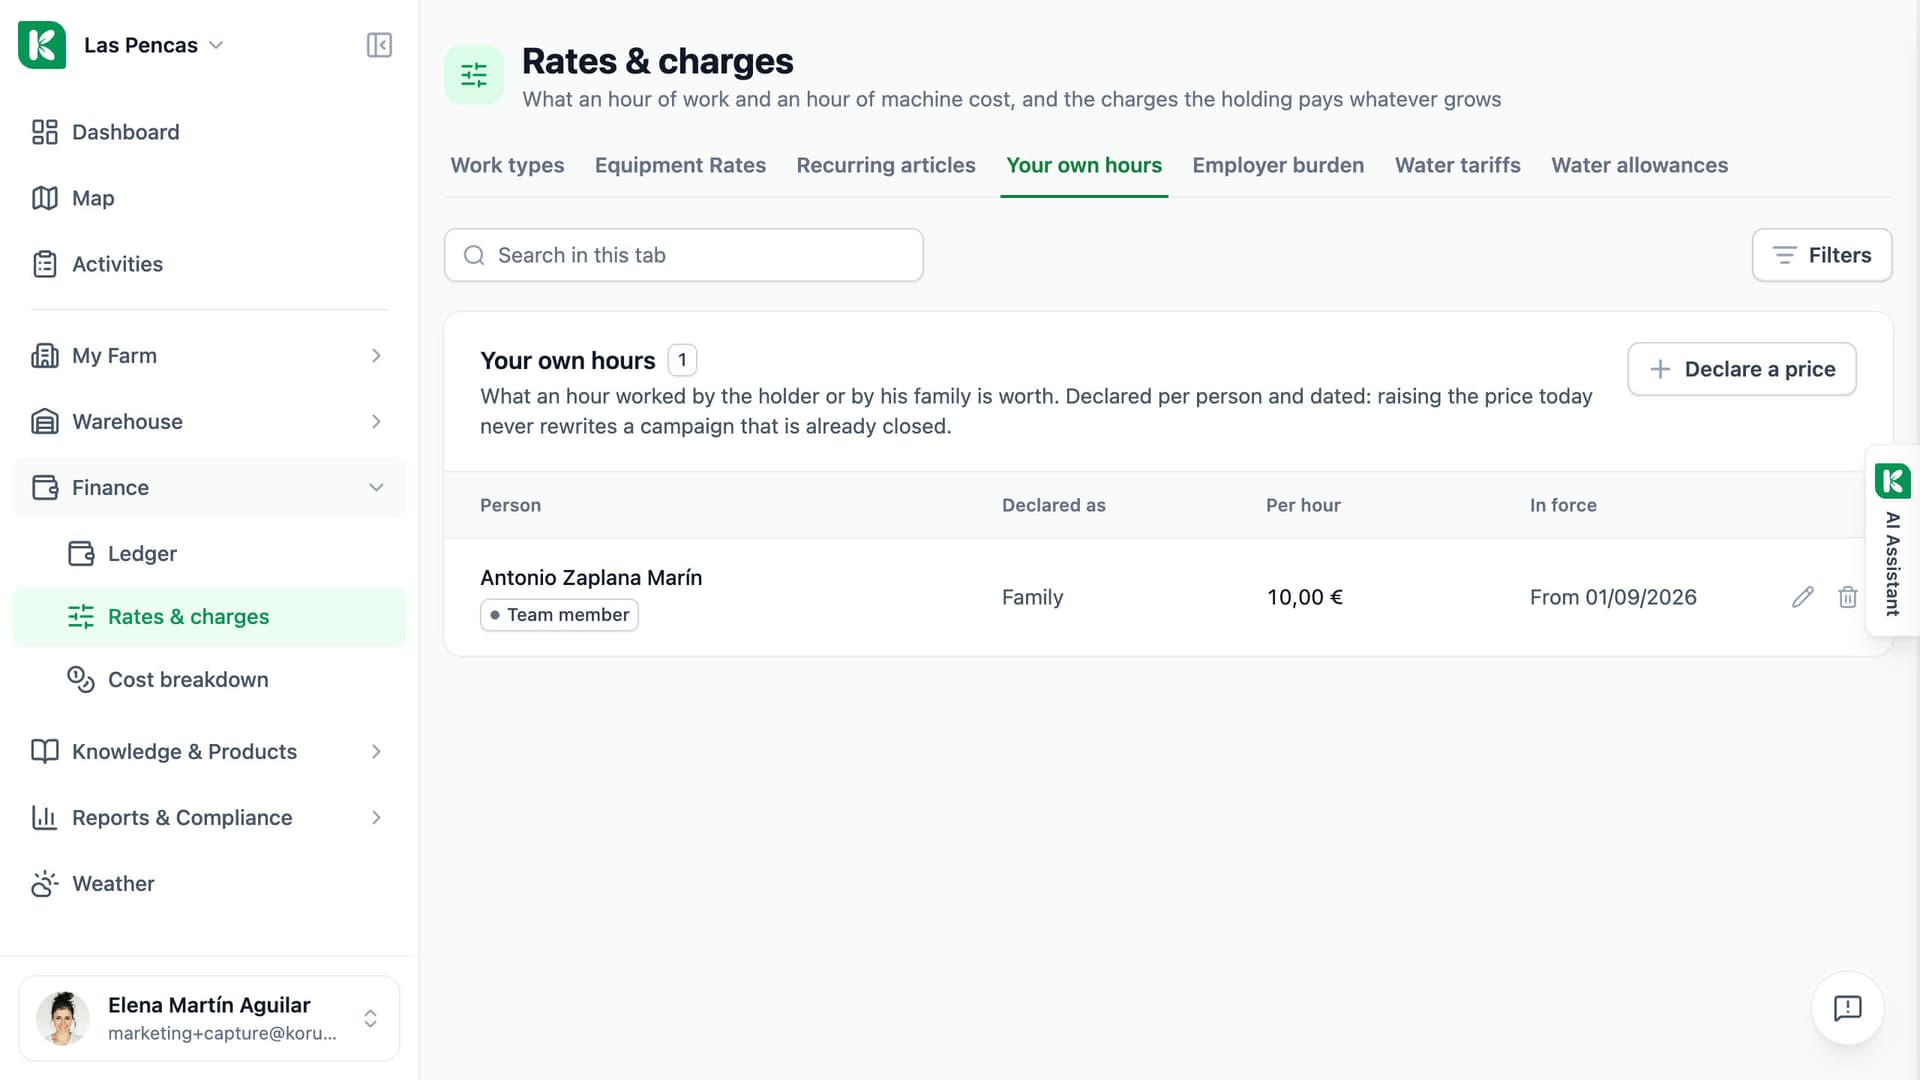
Task: Switch to the Water tariffs tab
Action: click(x=1457, y=165)
